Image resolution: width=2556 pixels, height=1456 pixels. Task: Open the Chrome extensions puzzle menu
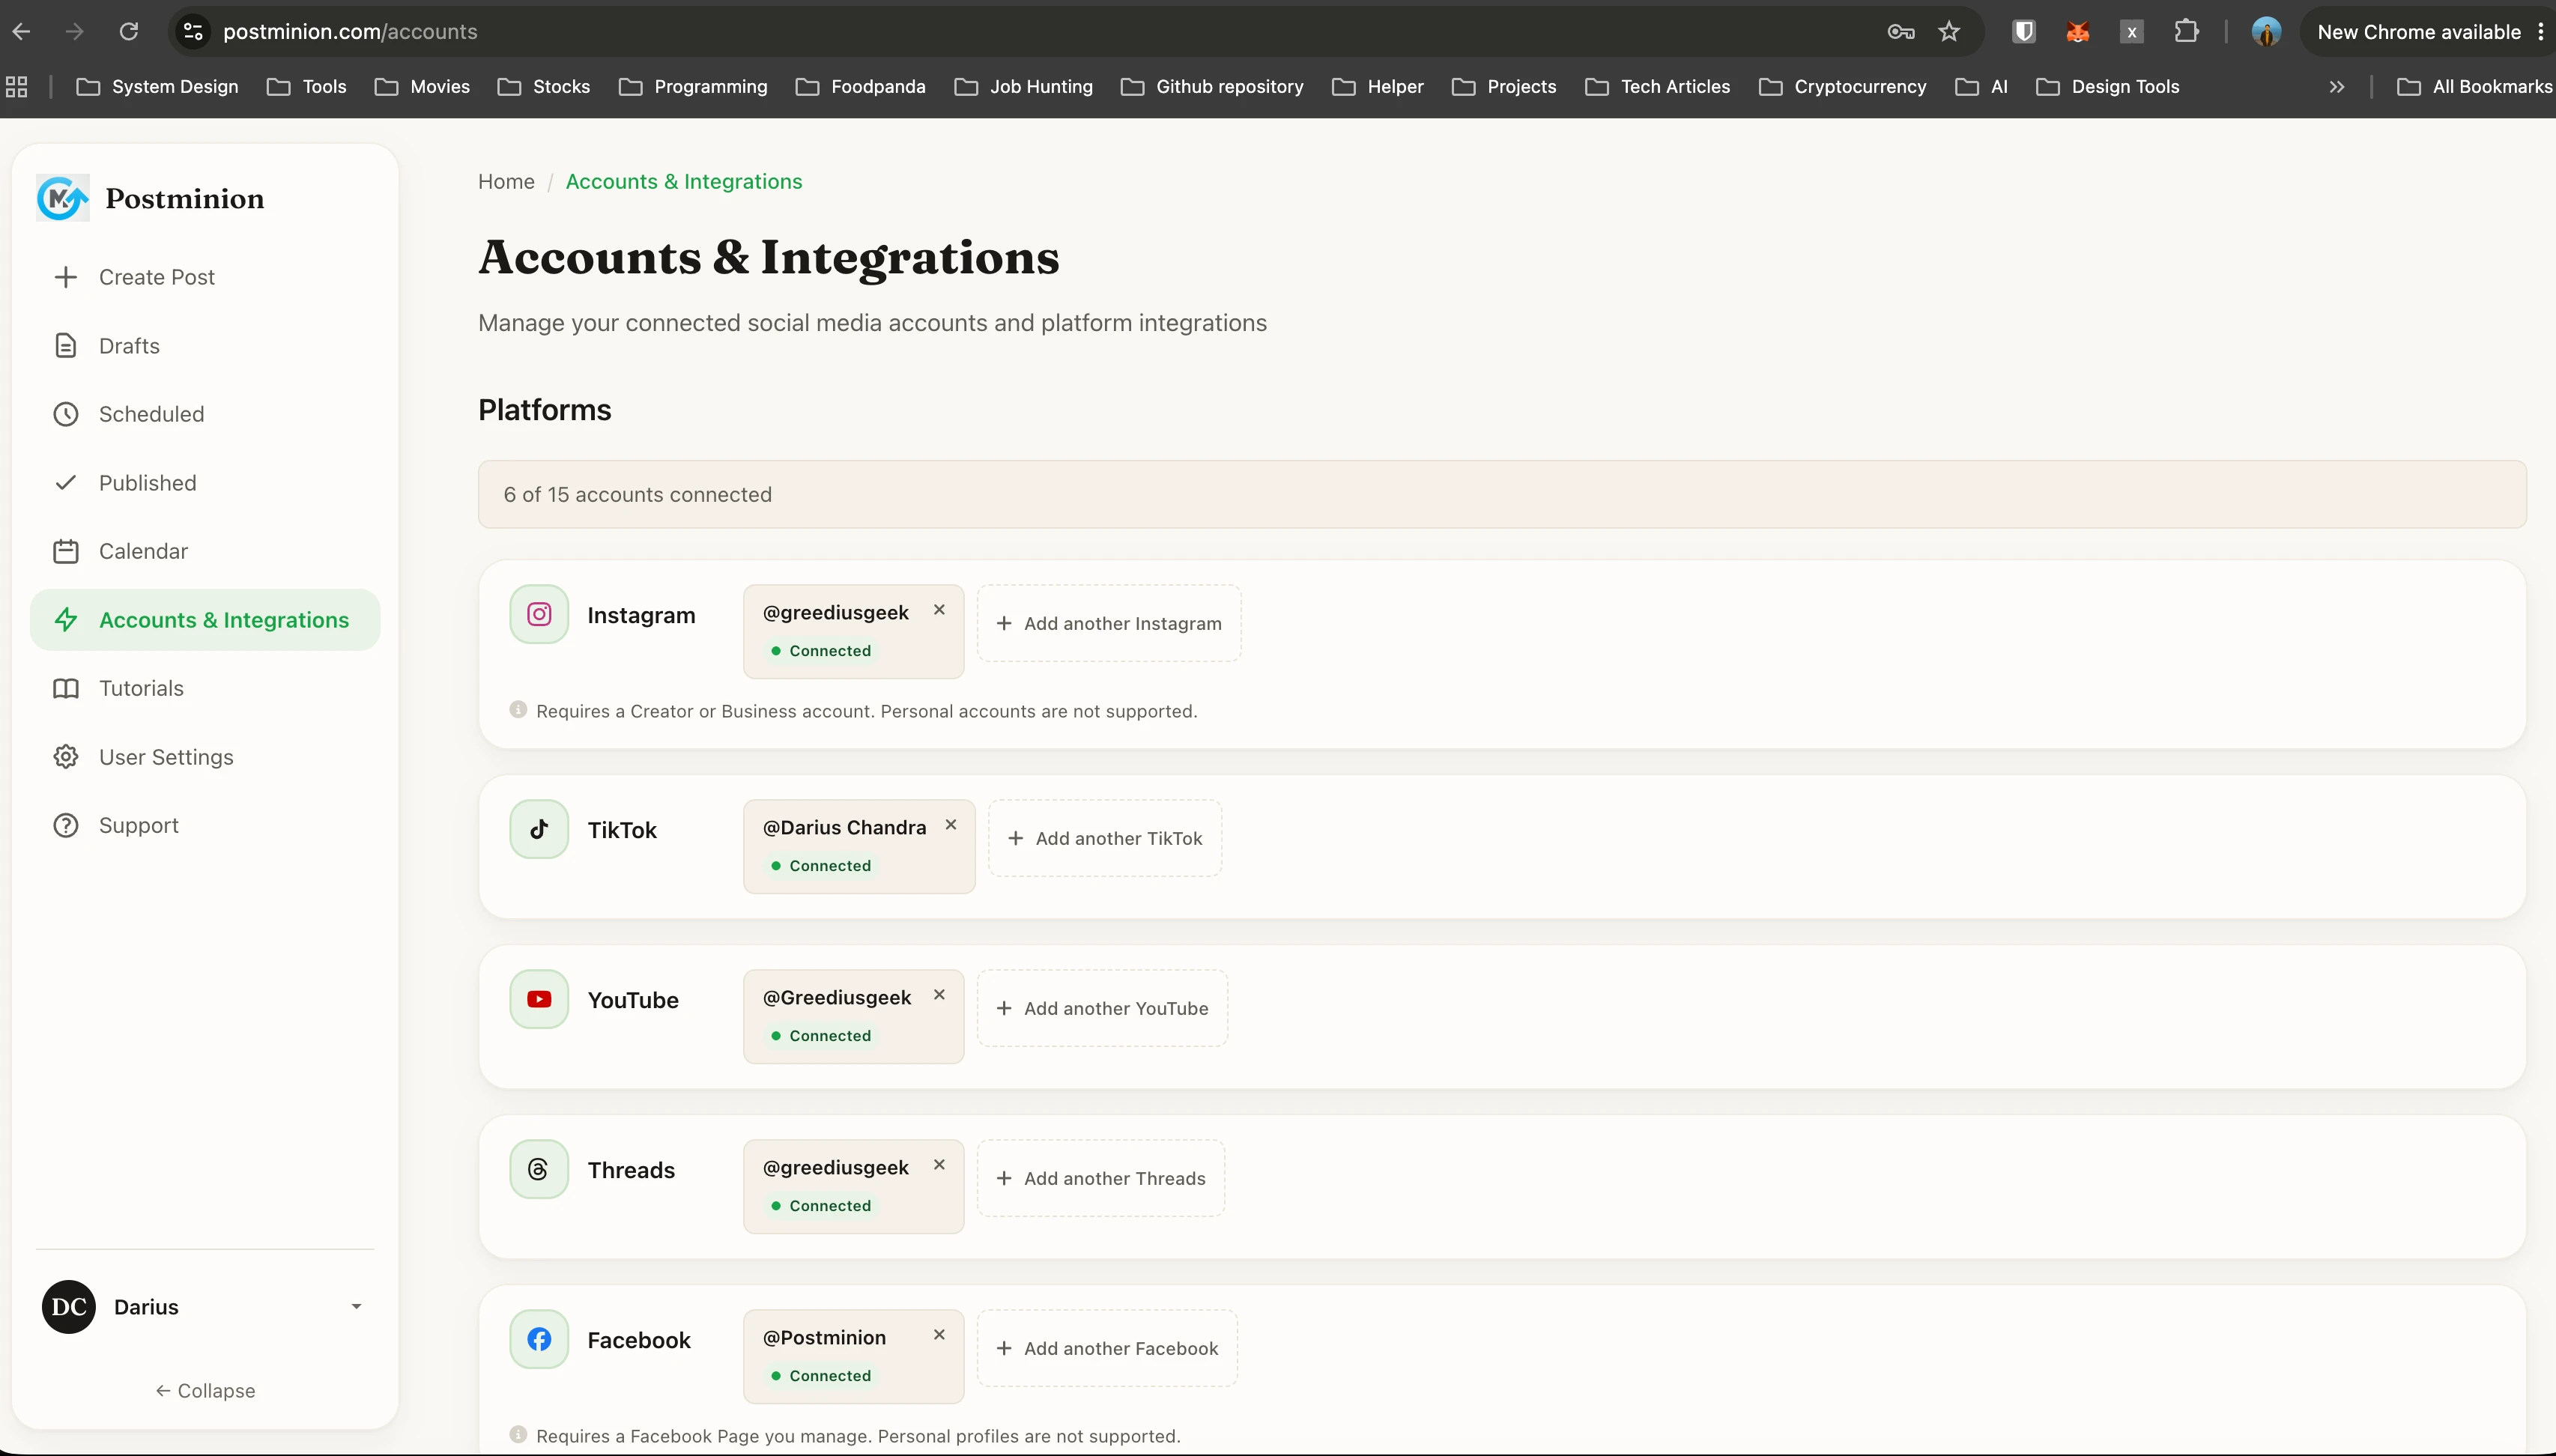pos(2186,32)
